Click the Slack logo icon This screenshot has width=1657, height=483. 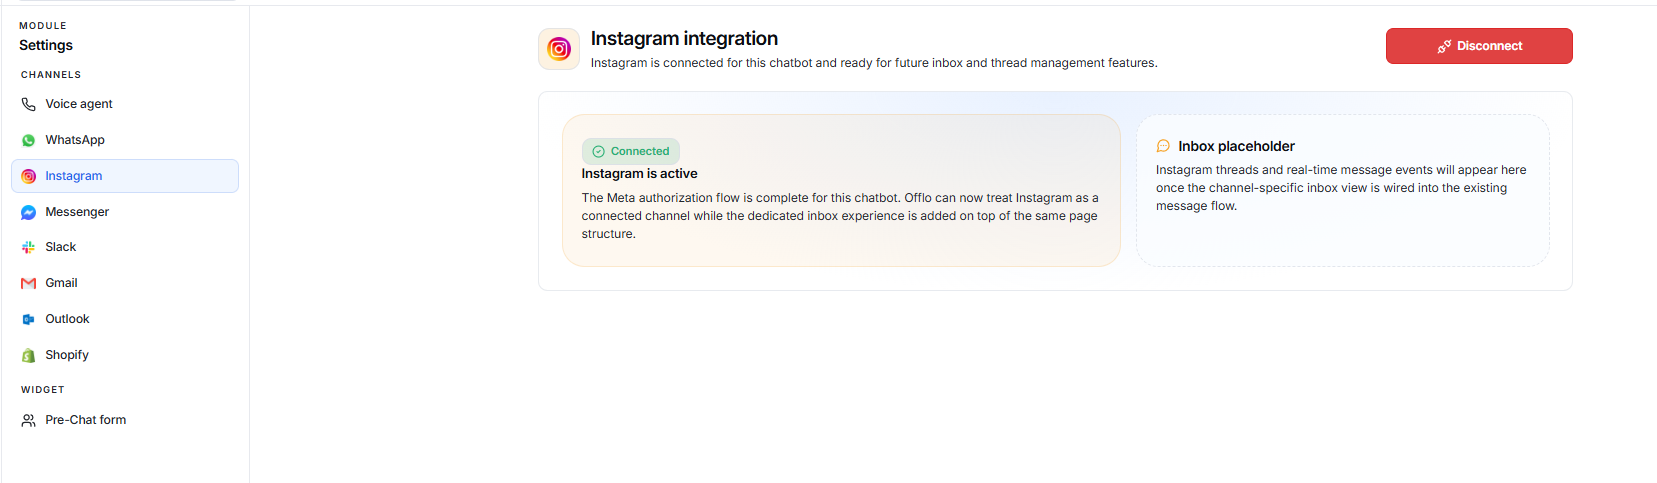[x=28, y=247]
